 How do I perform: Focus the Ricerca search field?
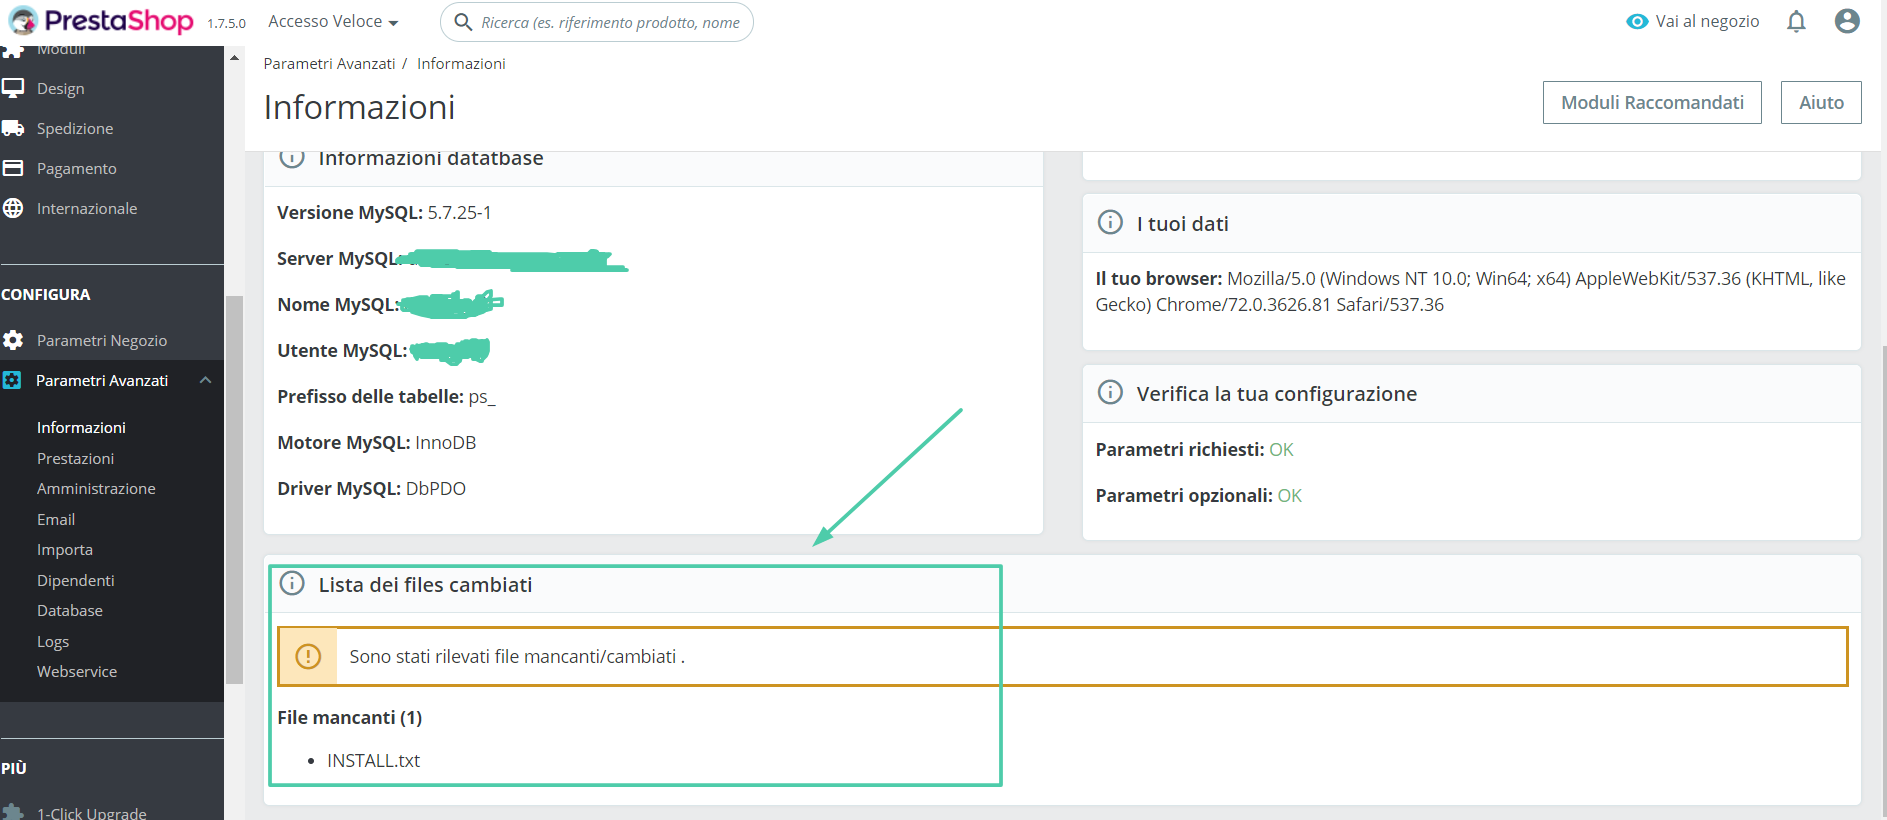[610, 22]
